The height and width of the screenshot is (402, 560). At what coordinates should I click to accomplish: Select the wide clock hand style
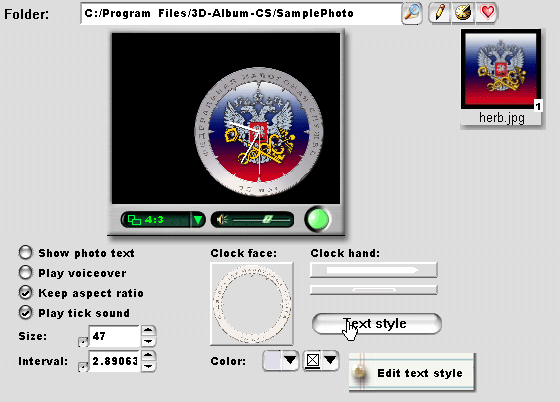373,270
